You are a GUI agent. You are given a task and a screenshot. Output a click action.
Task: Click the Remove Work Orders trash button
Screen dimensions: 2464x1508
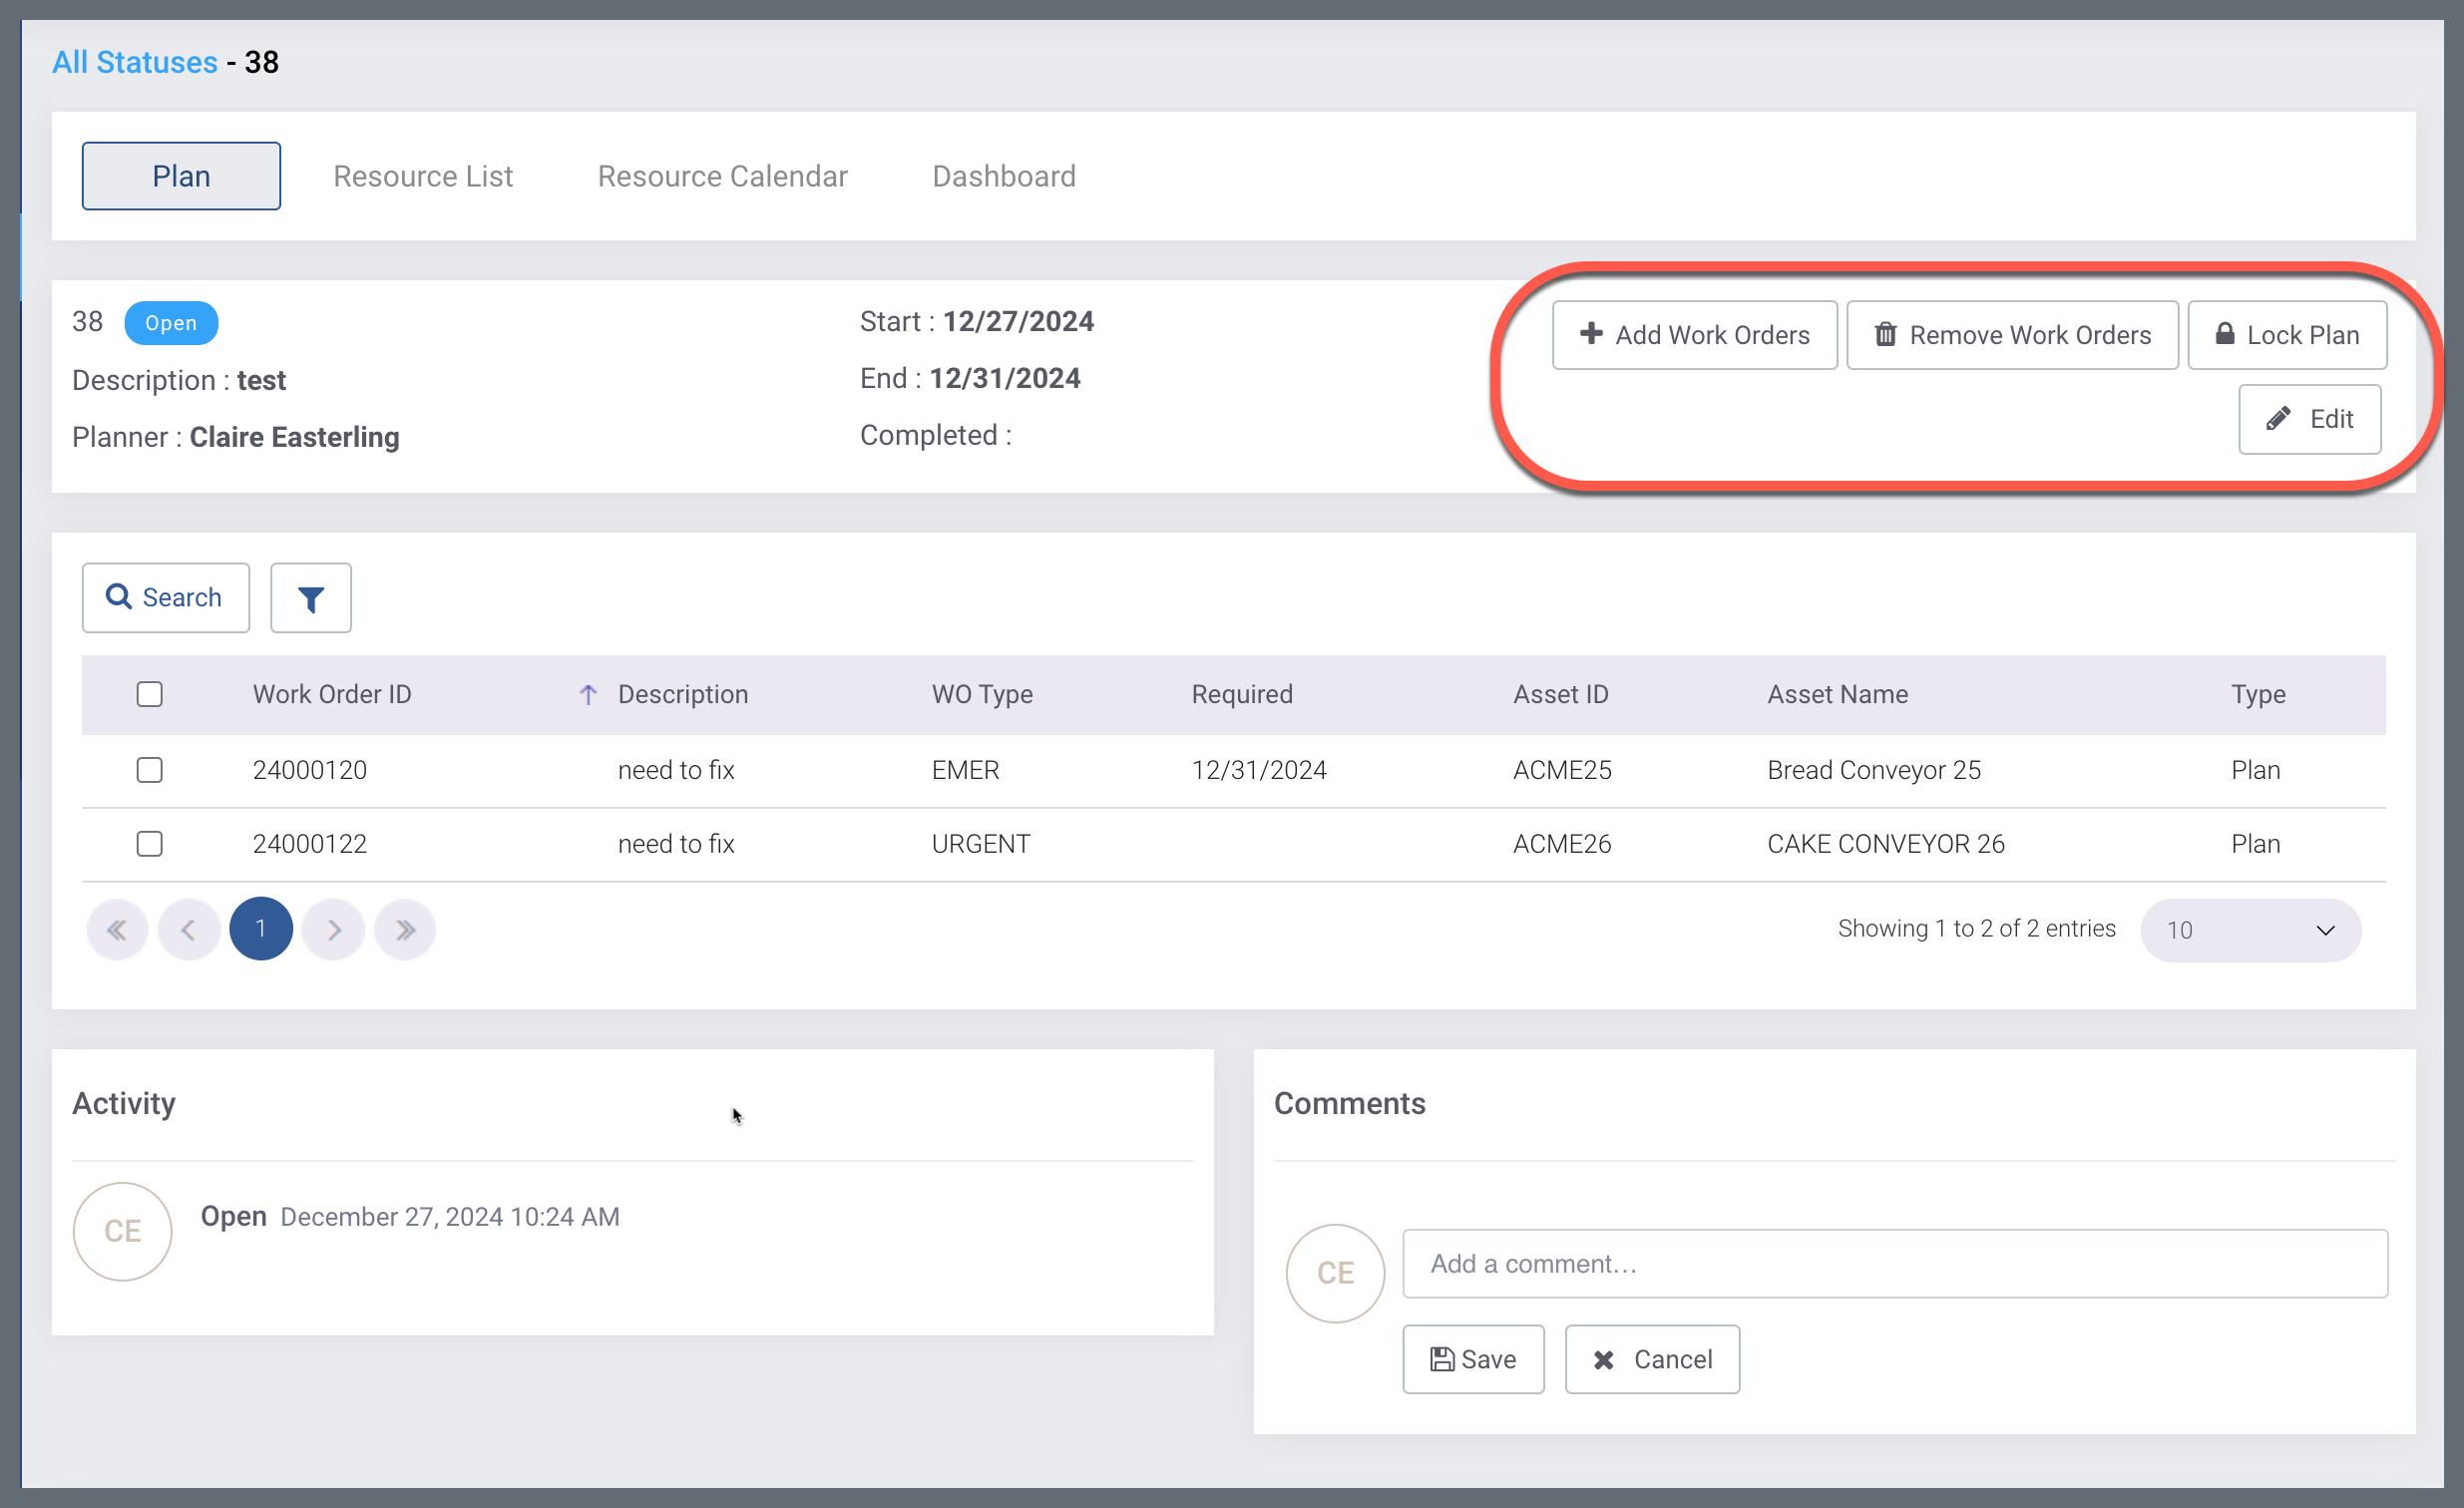pyautogui.click(x=2011, y=335)
